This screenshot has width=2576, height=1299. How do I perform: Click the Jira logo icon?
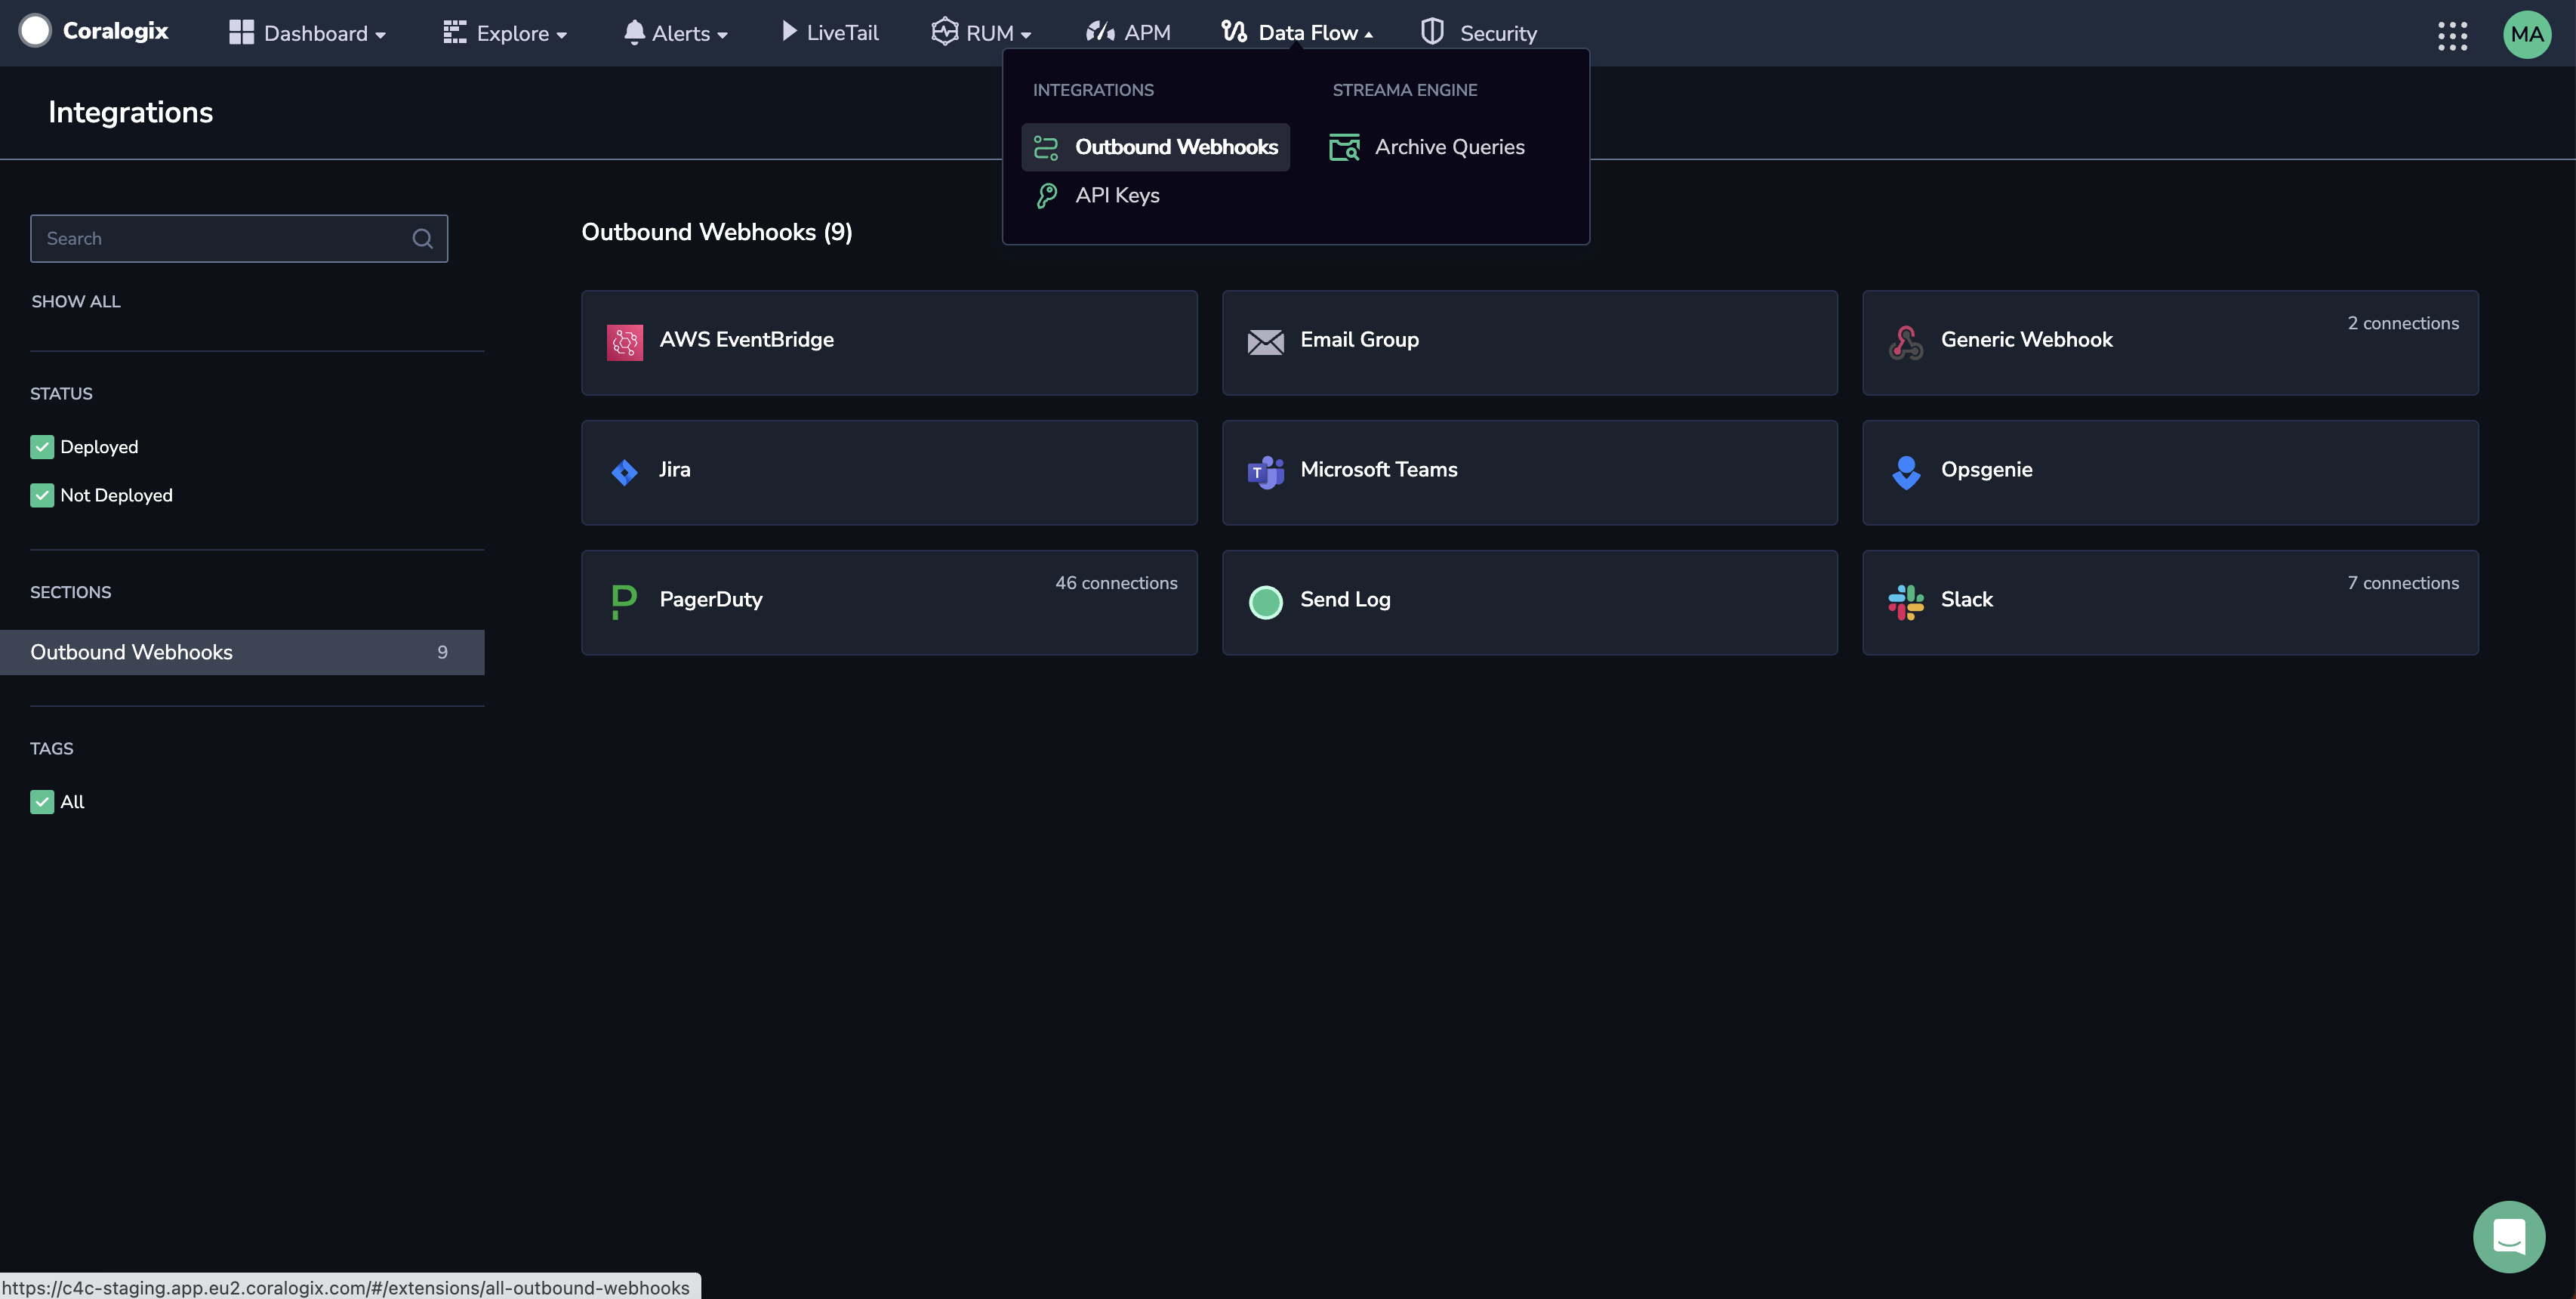[x=625, y=472]
